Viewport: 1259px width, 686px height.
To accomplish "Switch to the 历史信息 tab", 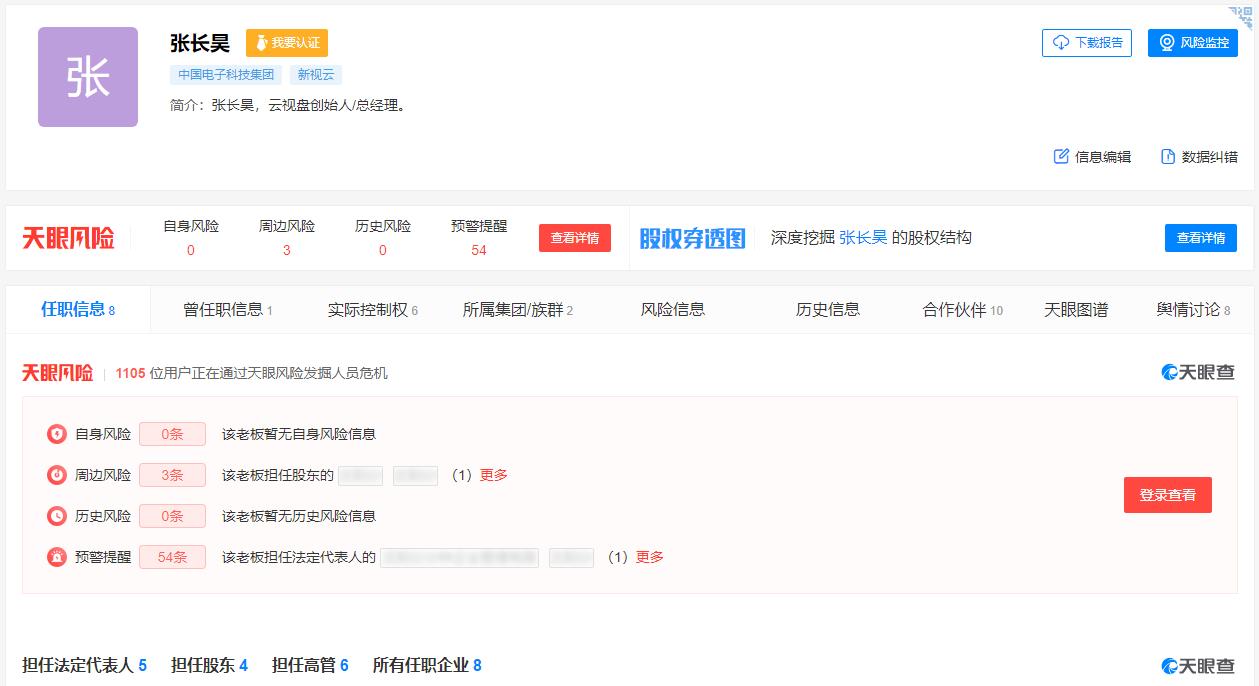I will (x=828, y=310).
